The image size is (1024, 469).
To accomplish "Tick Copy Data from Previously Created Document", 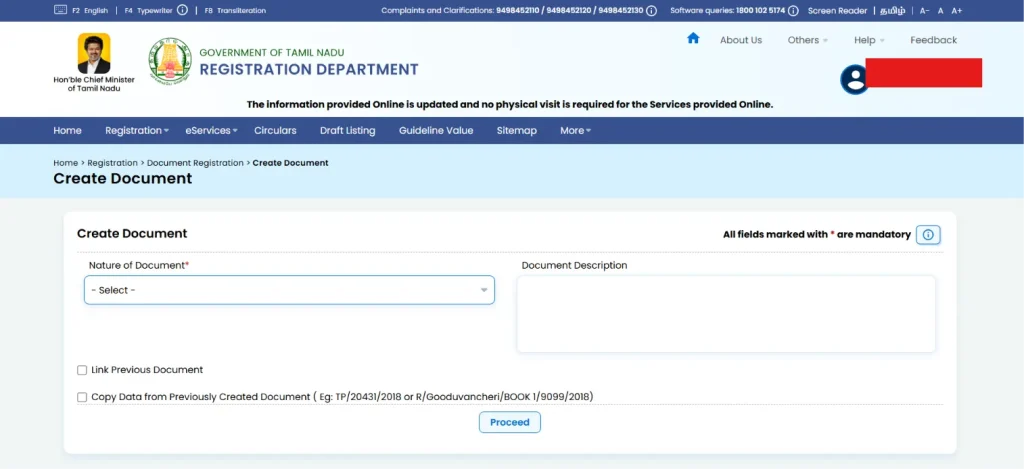I will (x=82, y=396).
